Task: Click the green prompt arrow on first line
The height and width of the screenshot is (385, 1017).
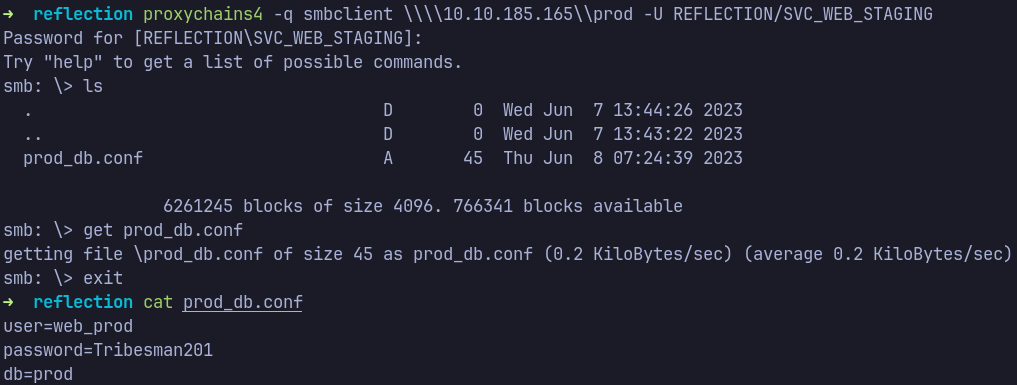Action: (x=8, y=14)
